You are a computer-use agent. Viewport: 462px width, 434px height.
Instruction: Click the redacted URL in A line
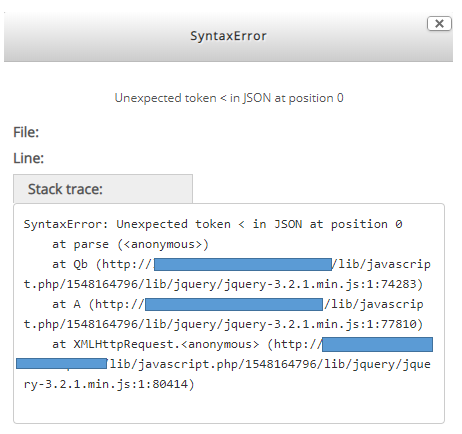point(234,304)
